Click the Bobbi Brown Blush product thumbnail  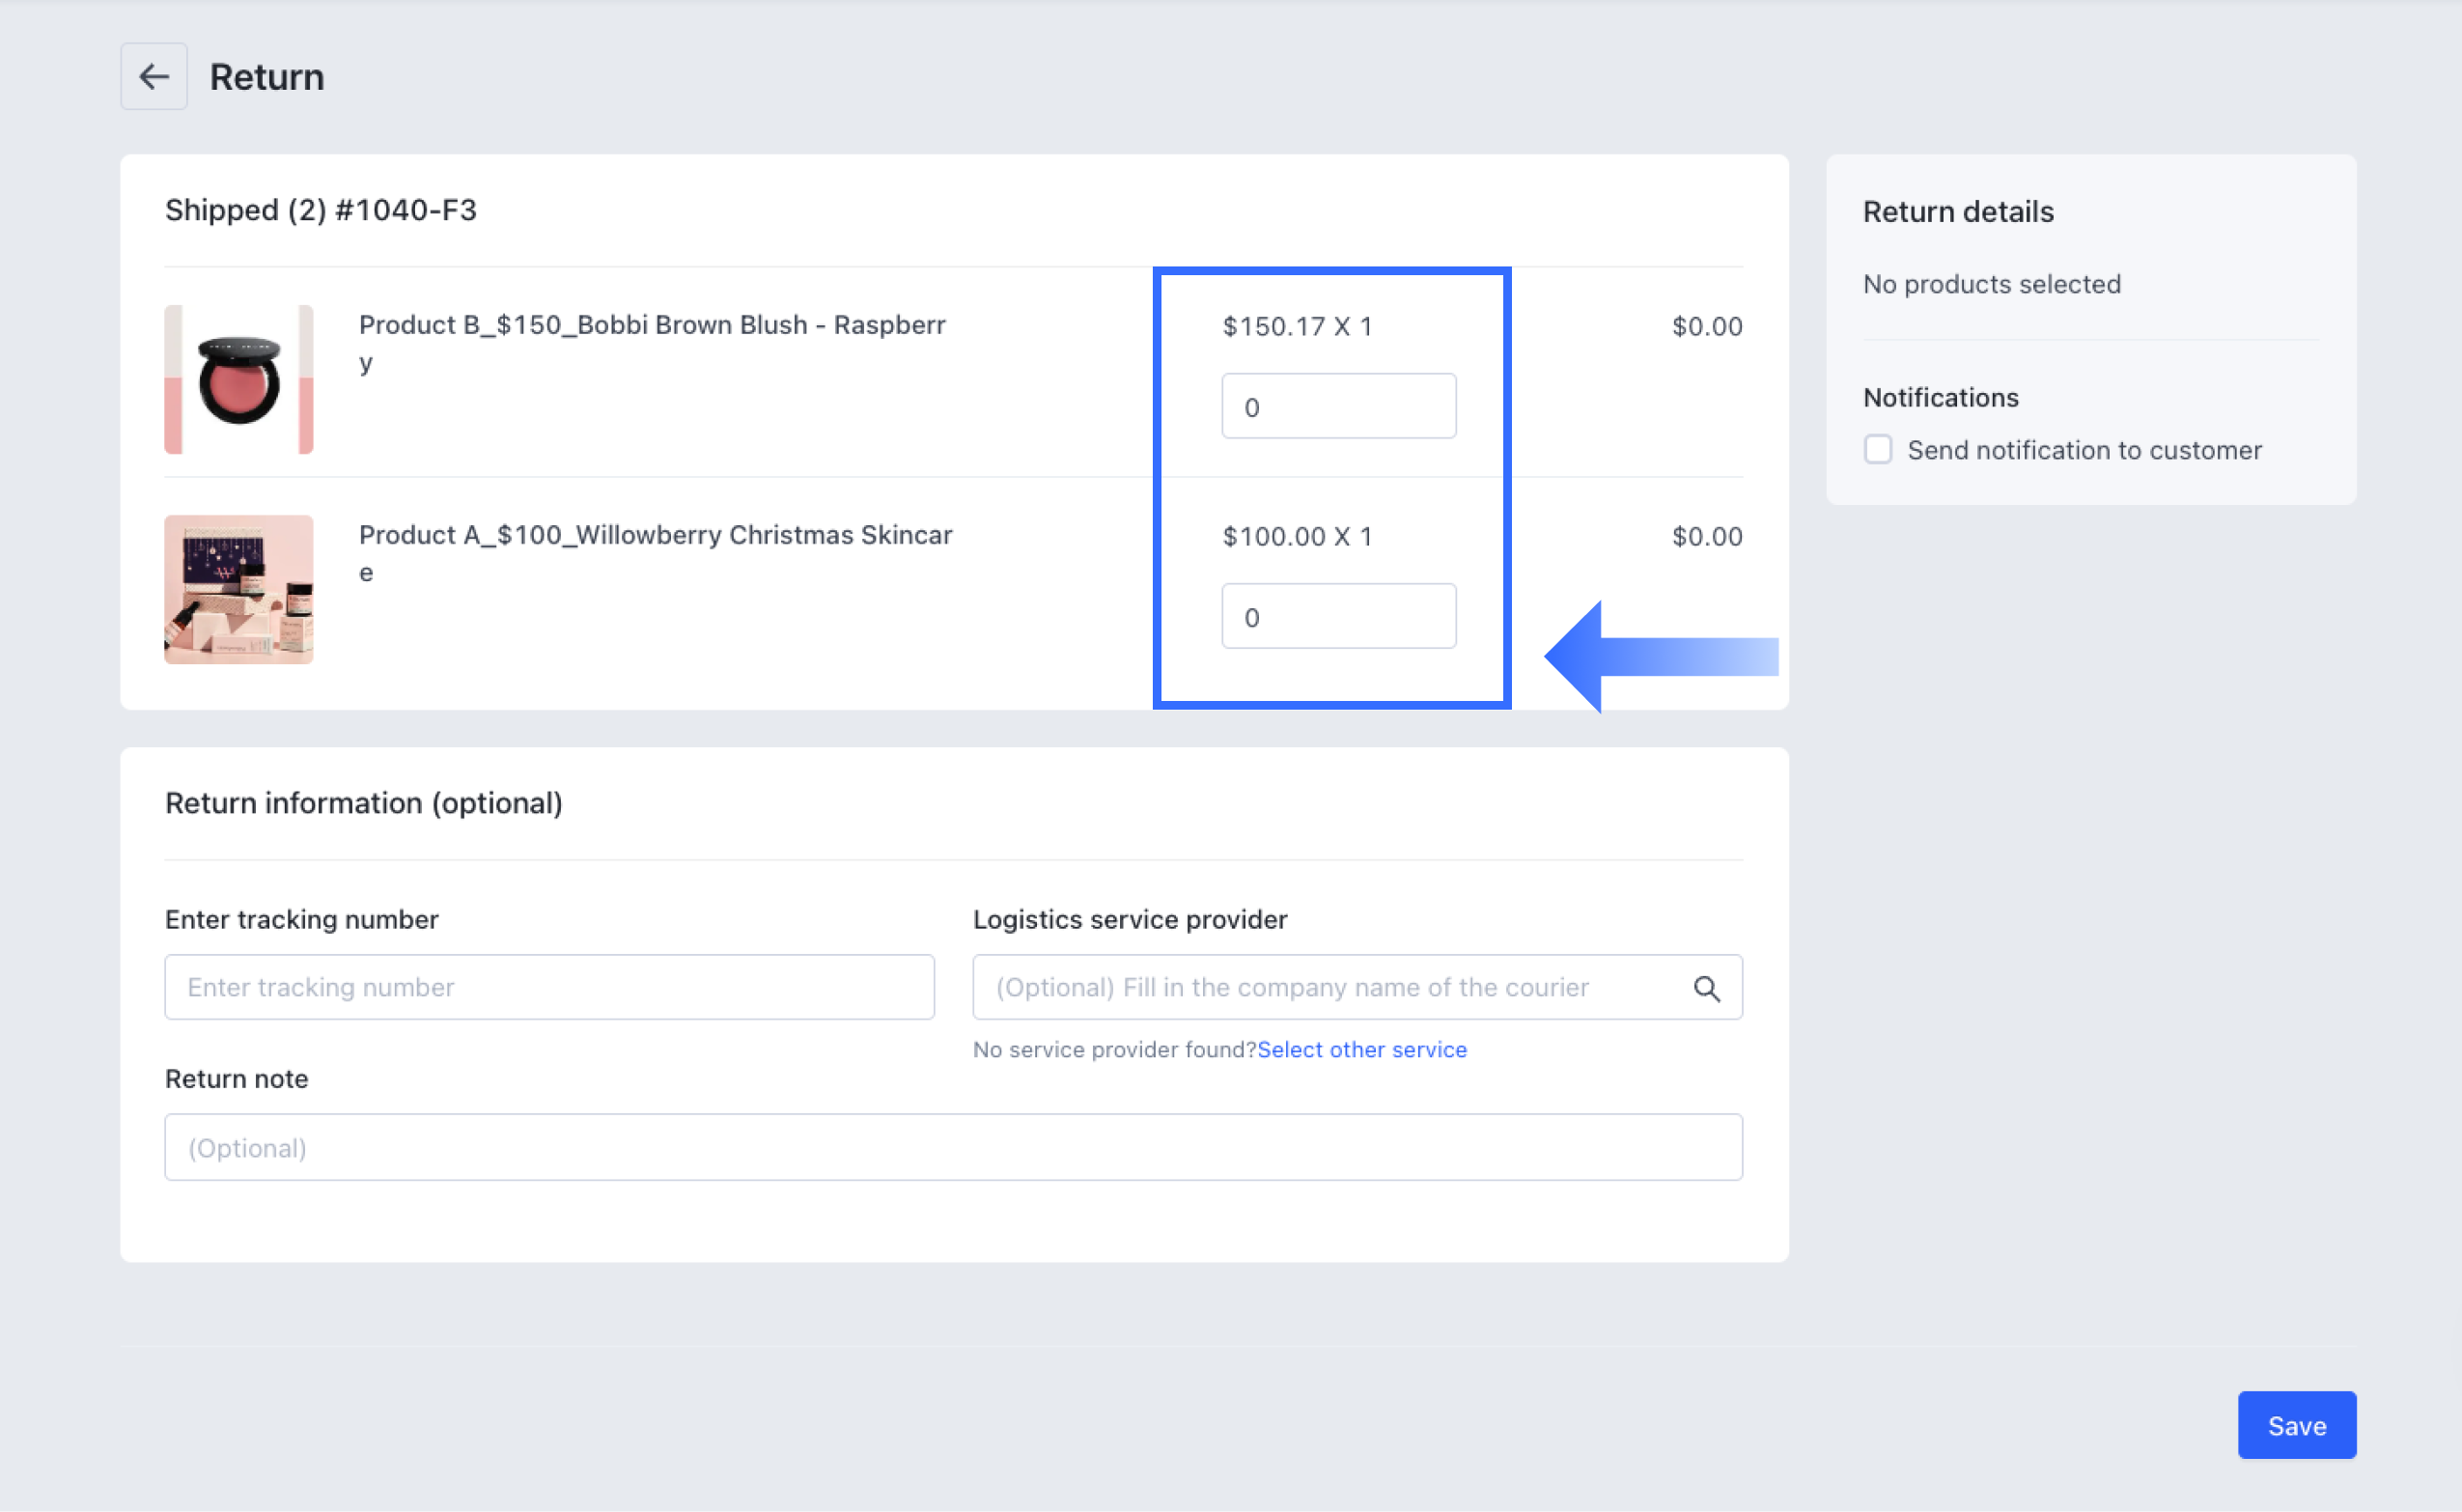tap(238, 379)
